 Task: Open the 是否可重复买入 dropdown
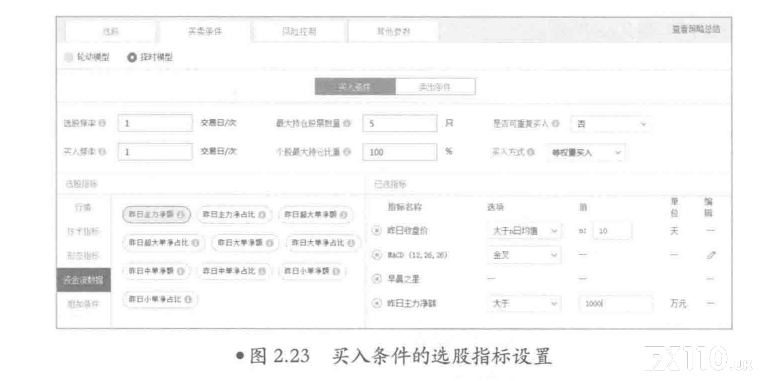tap(611, 124)
